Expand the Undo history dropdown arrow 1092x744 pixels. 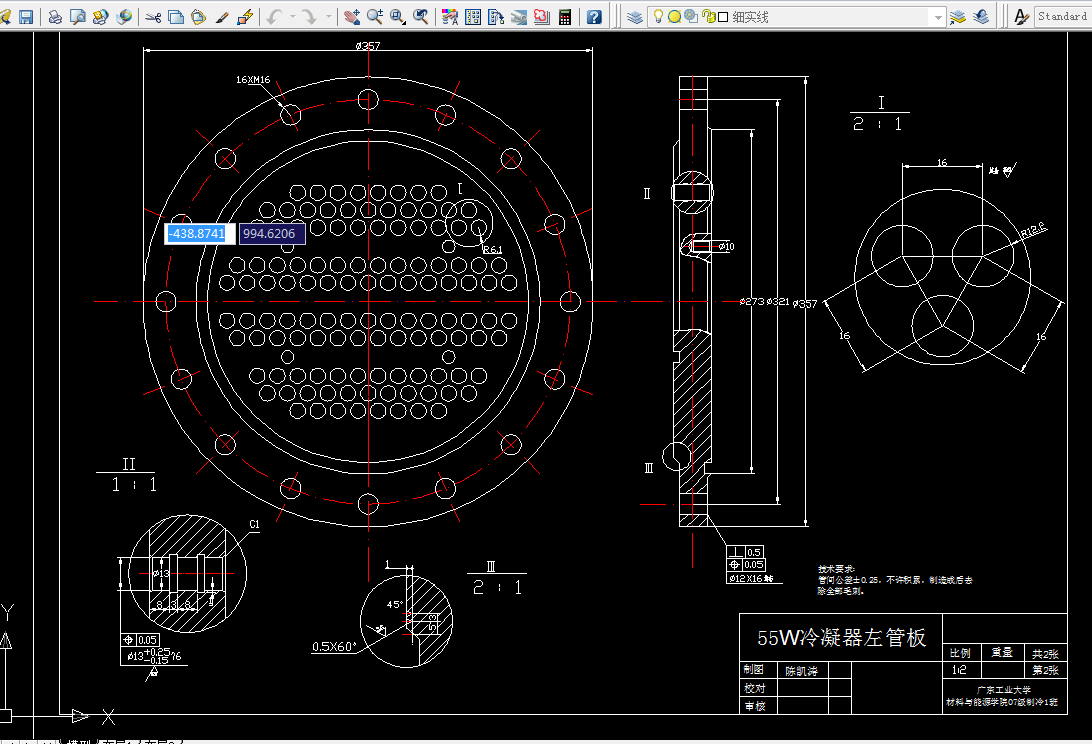point(292,17)
